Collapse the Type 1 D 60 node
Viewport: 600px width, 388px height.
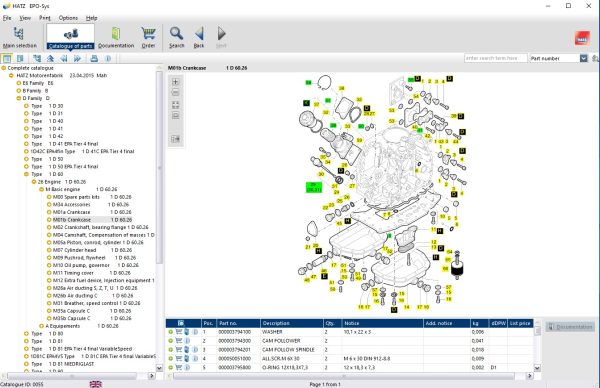tap(26, 174)
